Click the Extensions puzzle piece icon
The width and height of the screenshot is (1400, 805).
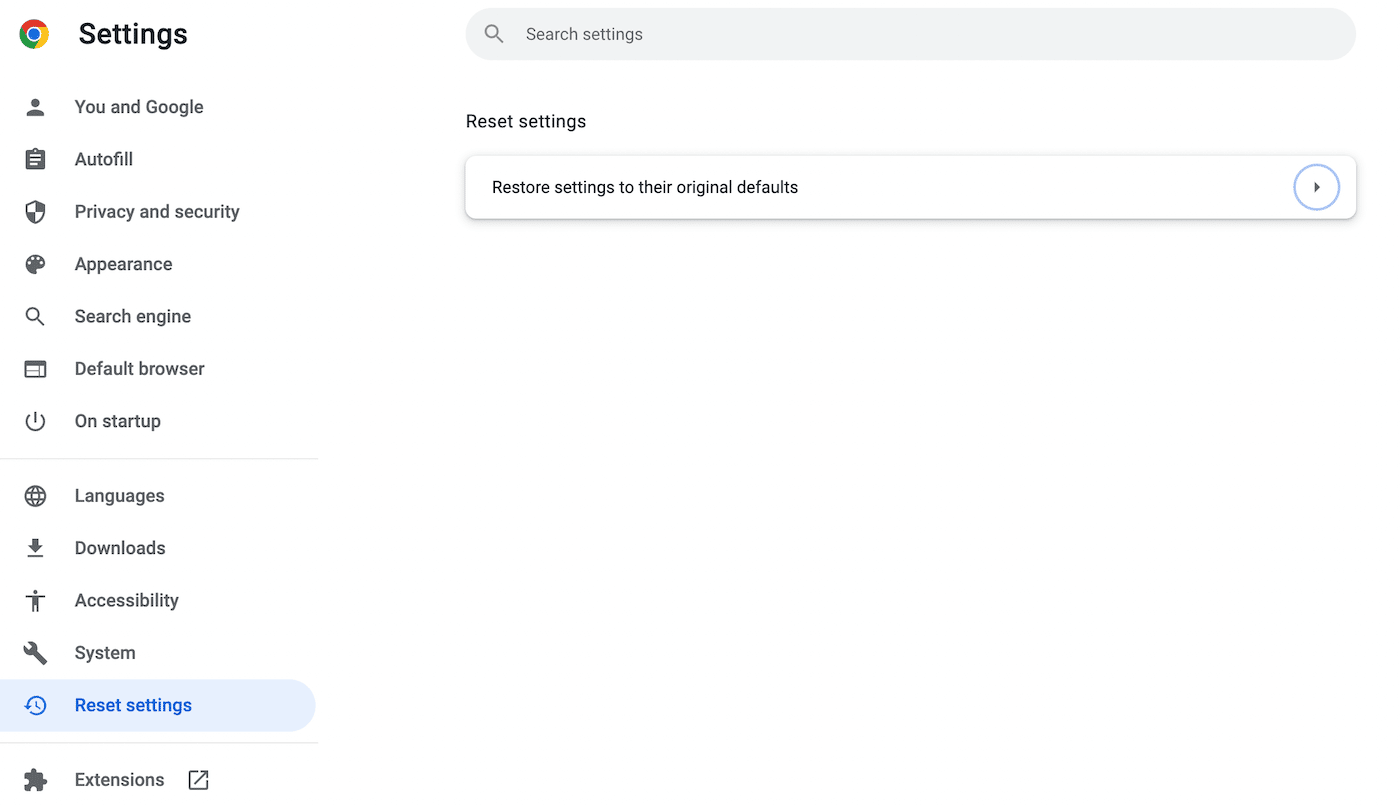point(35,779)
